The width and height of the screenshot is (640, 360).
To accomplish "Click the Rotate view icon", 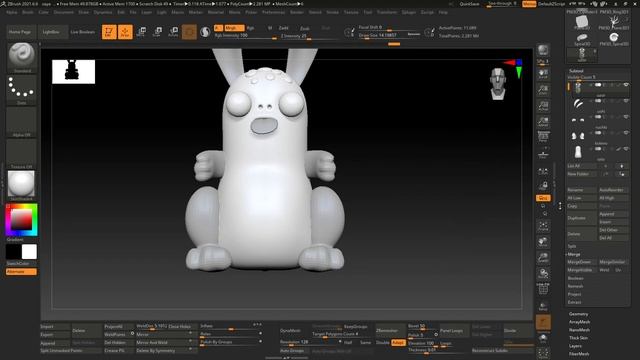I will coord(543,274).
